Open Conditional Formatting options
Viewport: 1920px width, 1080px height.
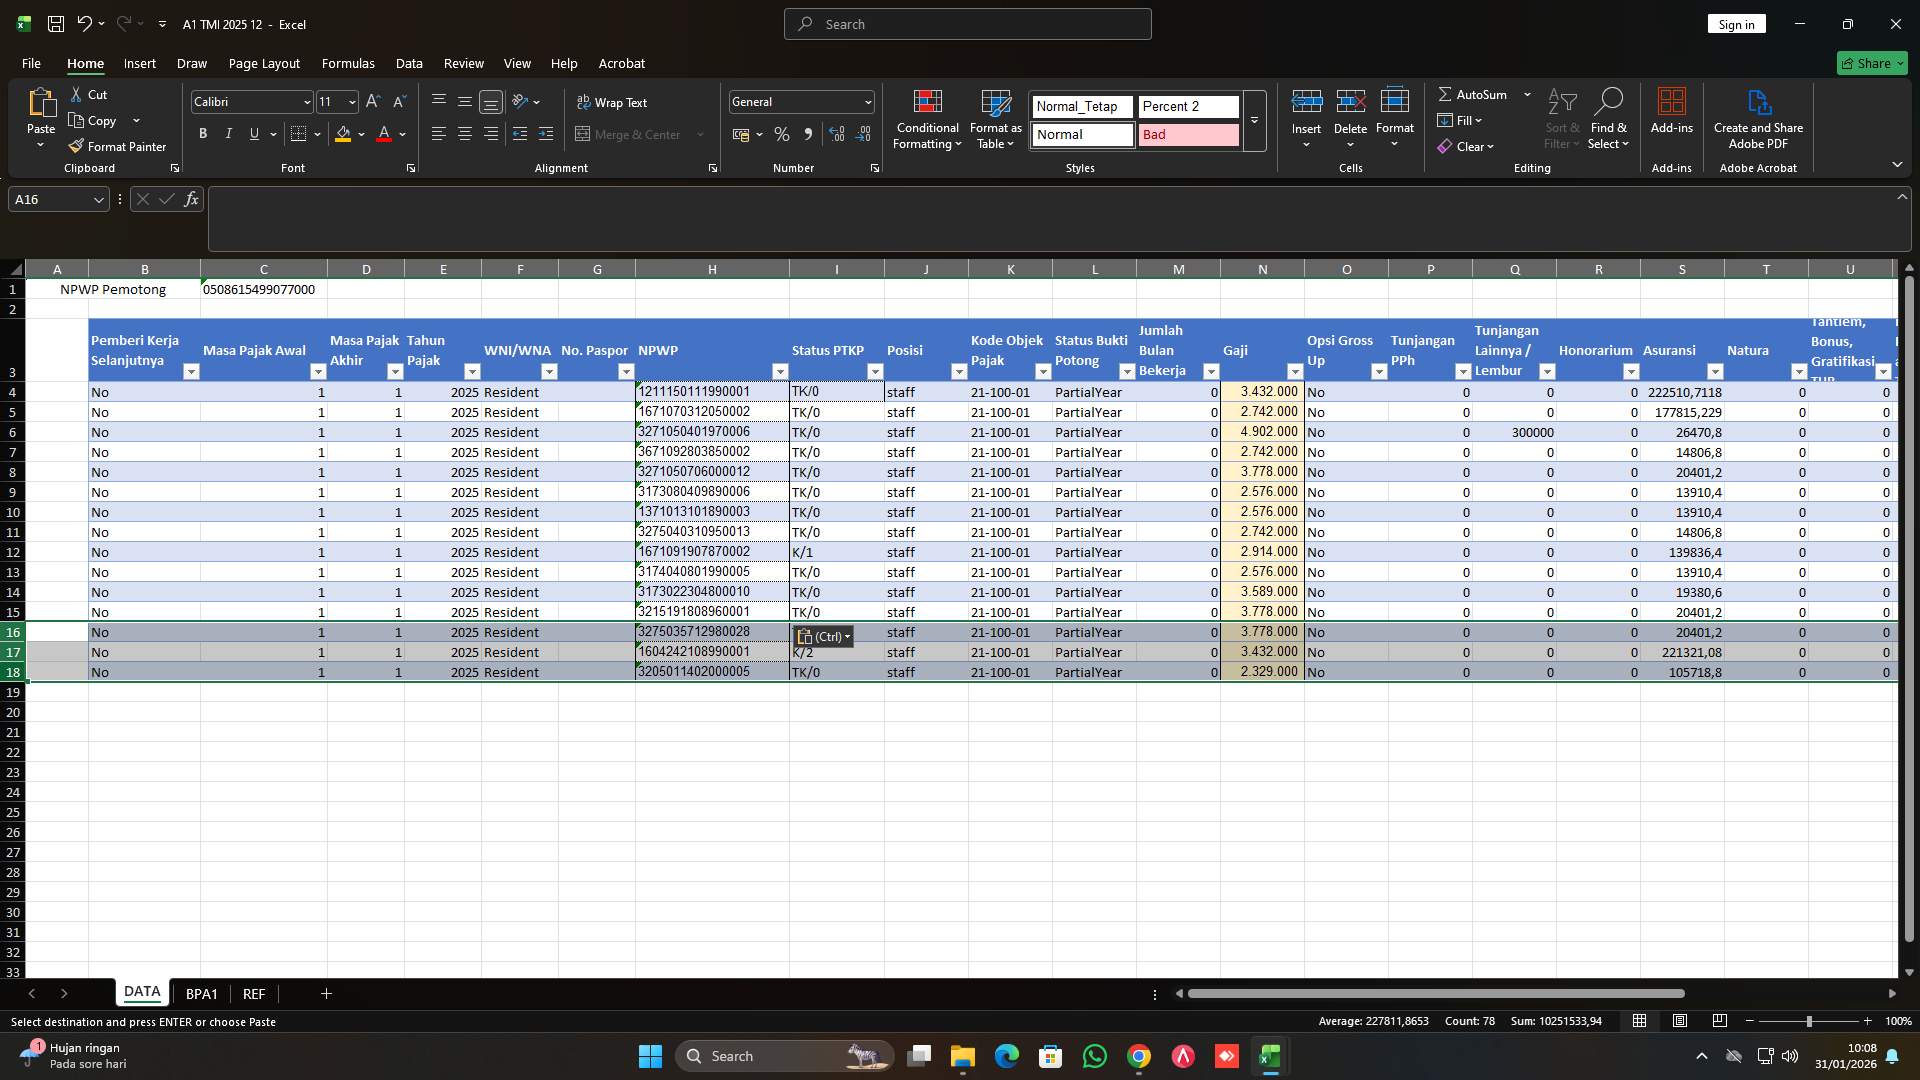927,118
